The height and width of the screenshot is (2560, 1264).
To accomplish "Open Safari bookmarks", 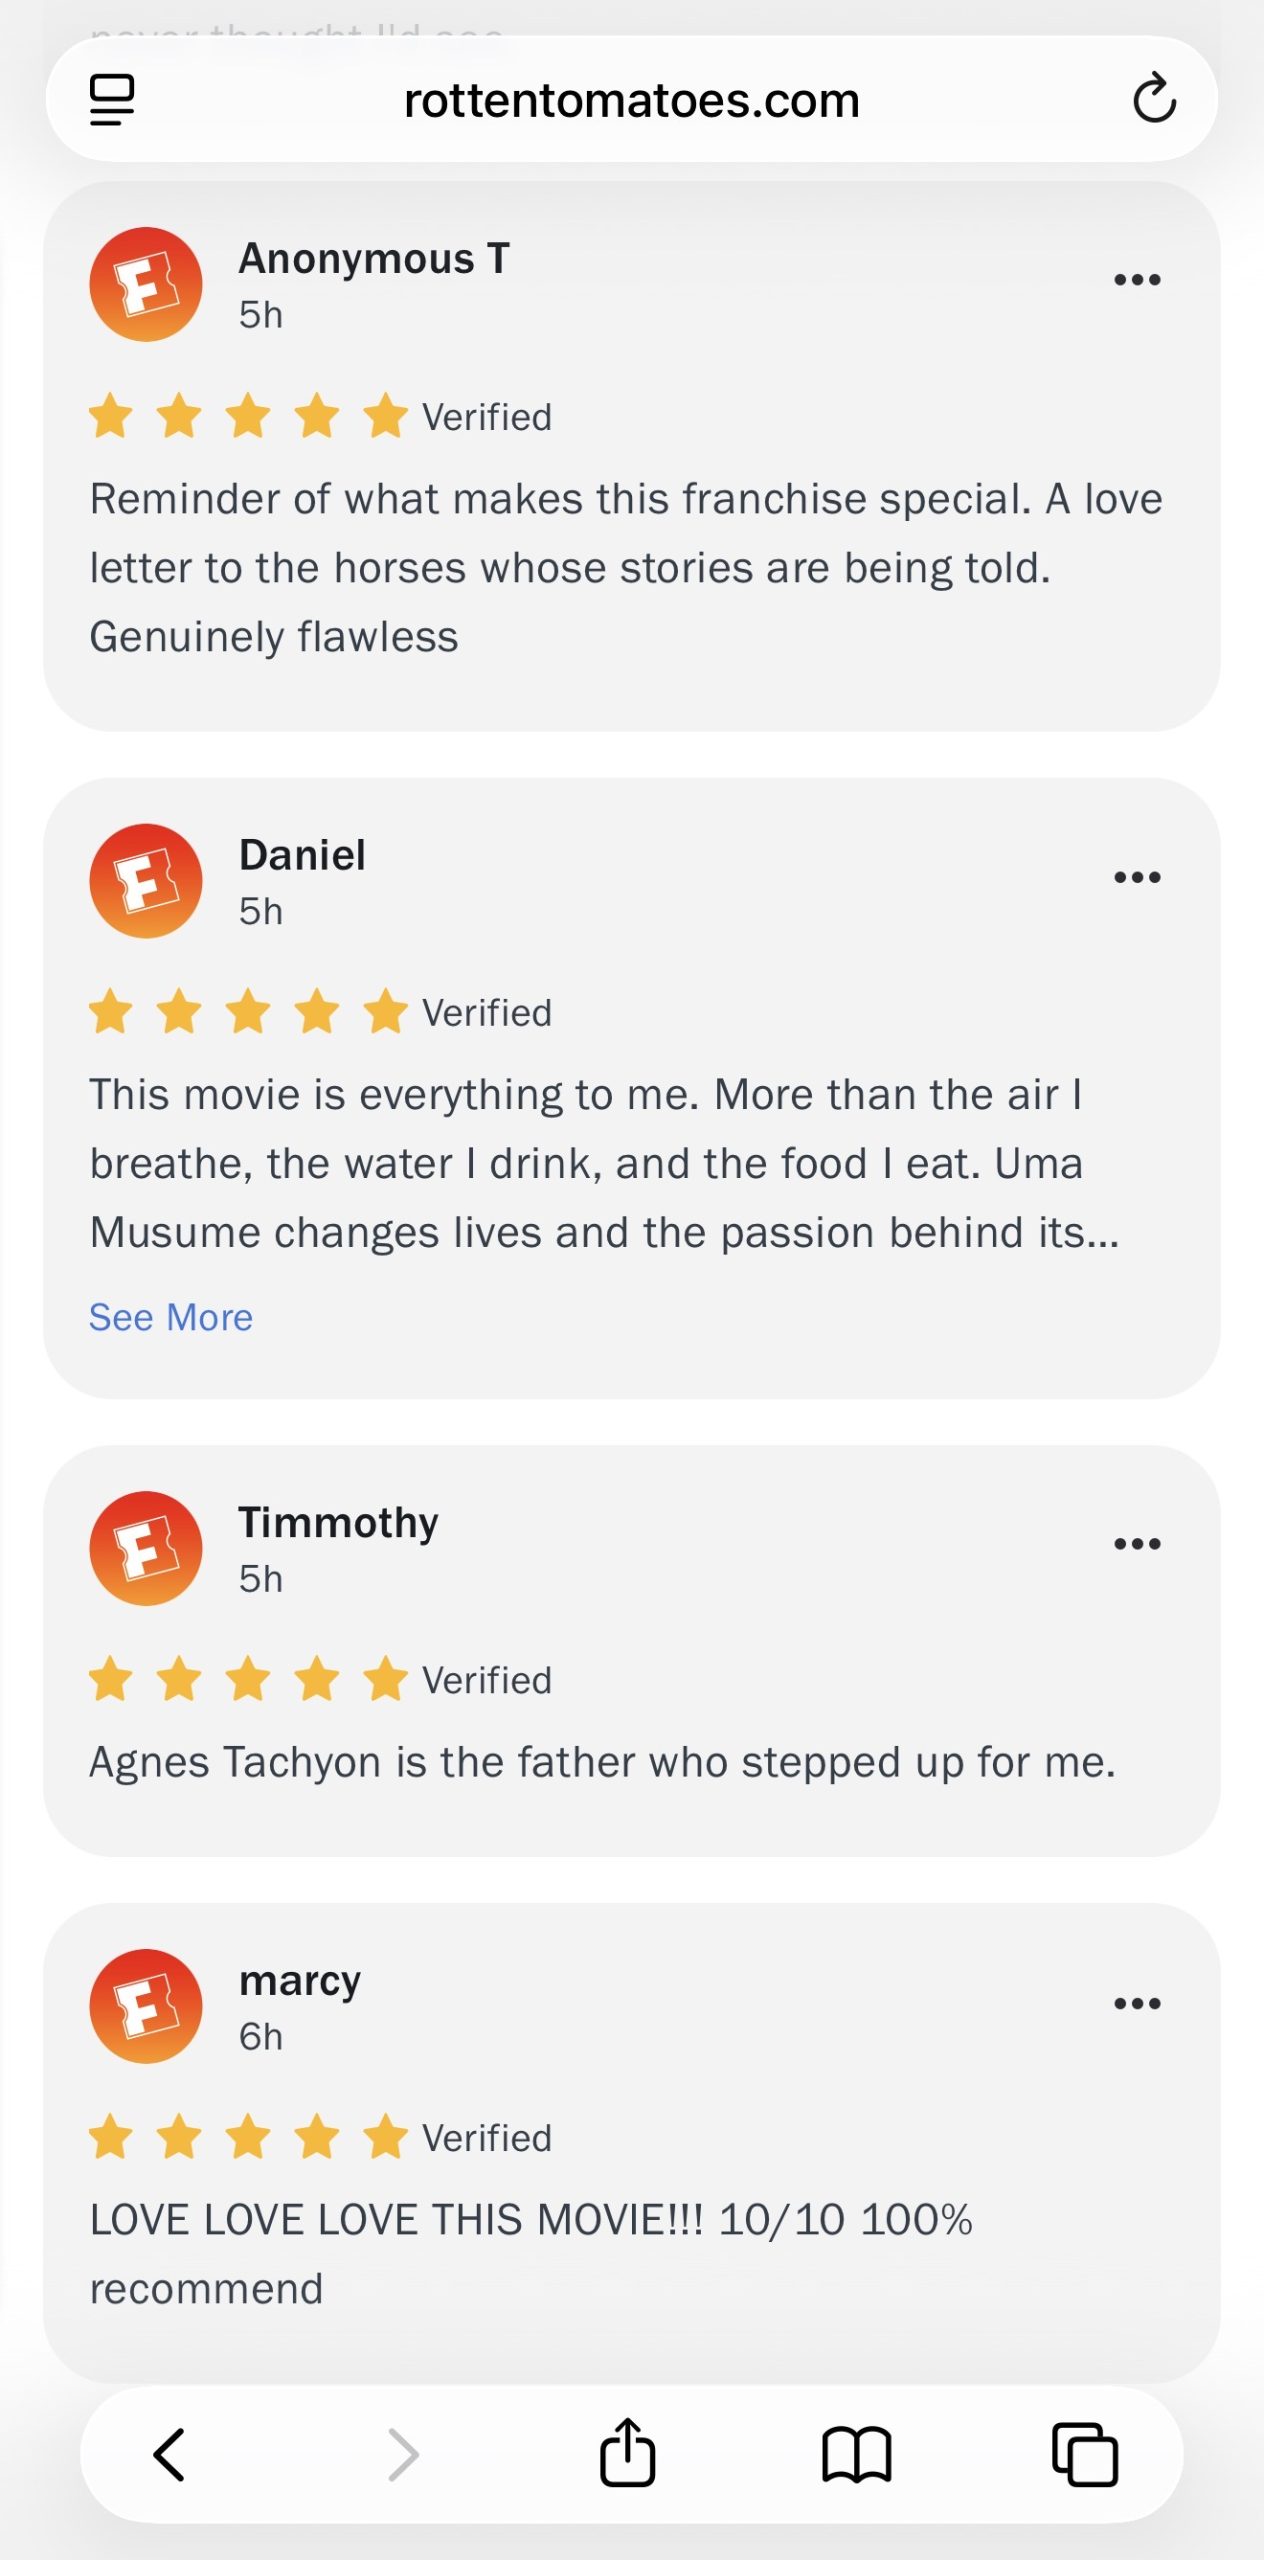I will [856, 2454].
